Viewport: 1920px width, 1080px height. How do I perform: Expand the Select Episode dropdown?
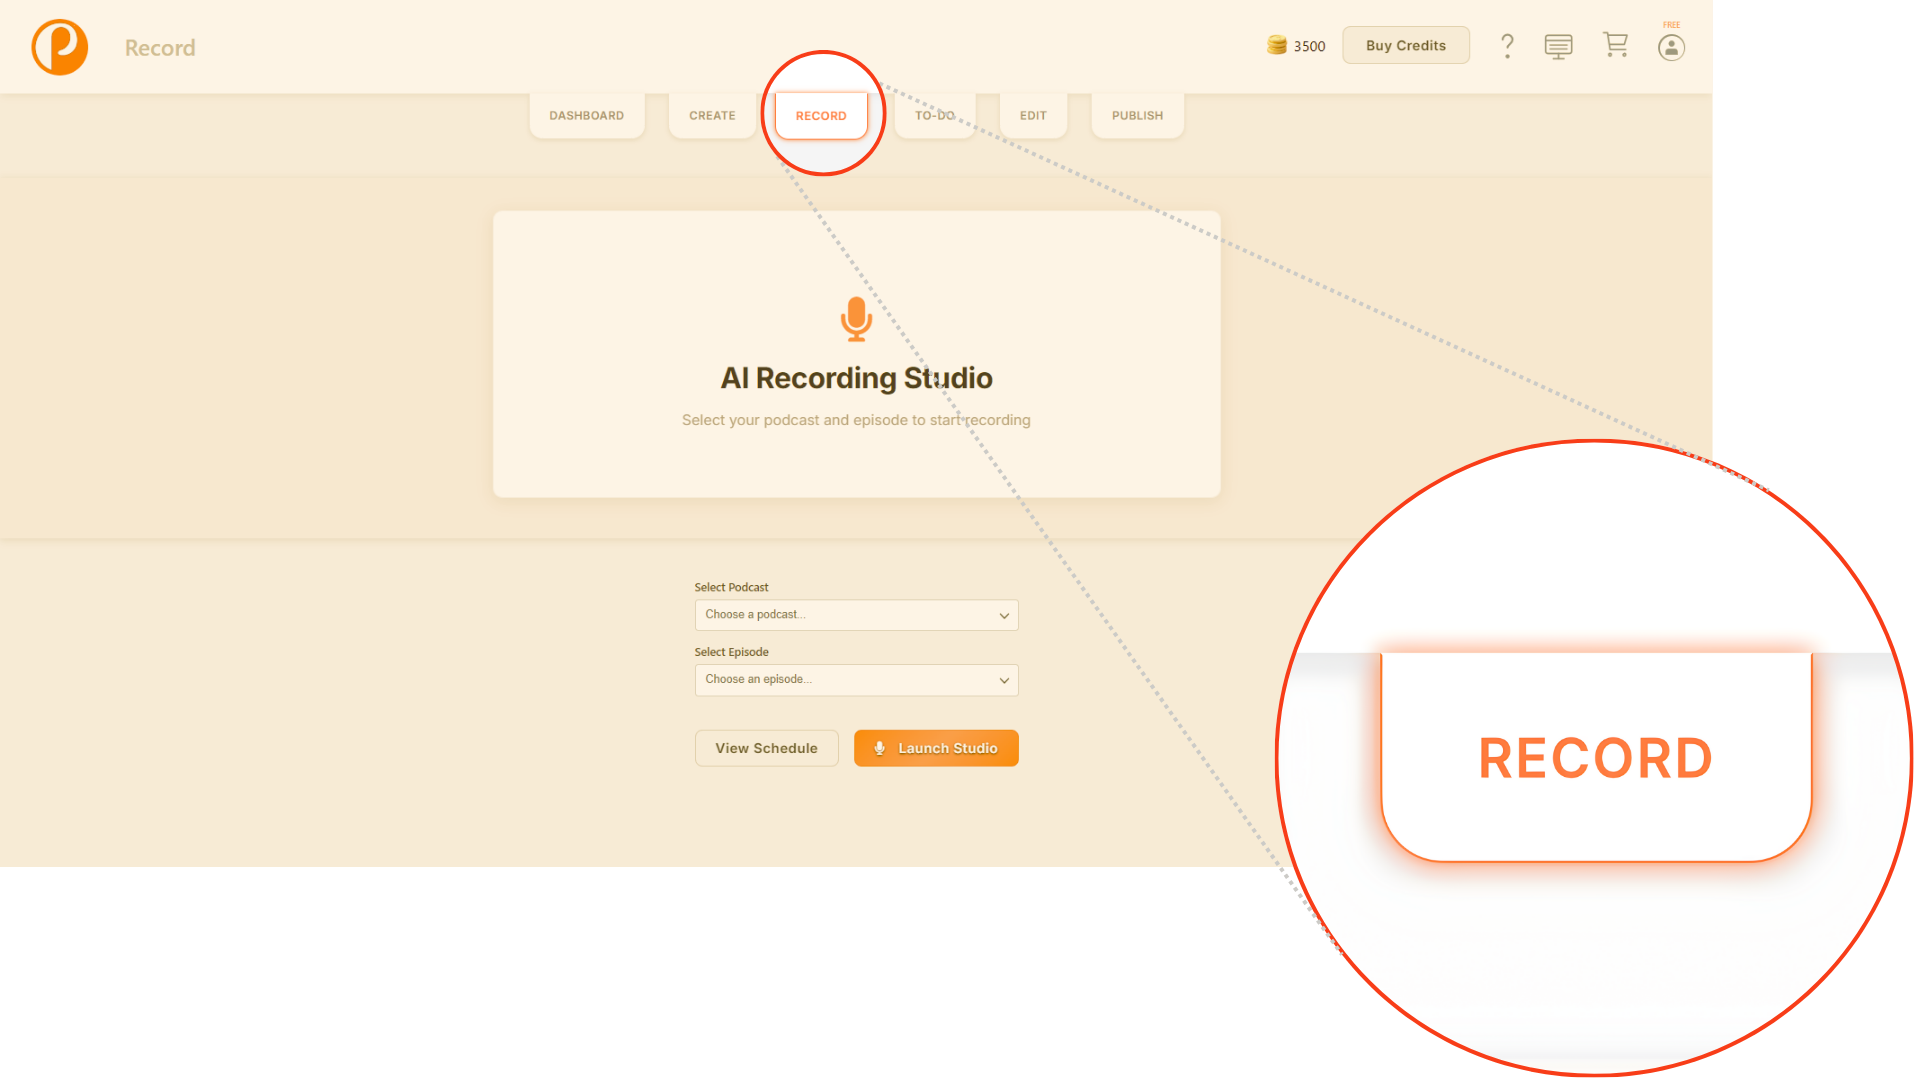click(856, 680)
